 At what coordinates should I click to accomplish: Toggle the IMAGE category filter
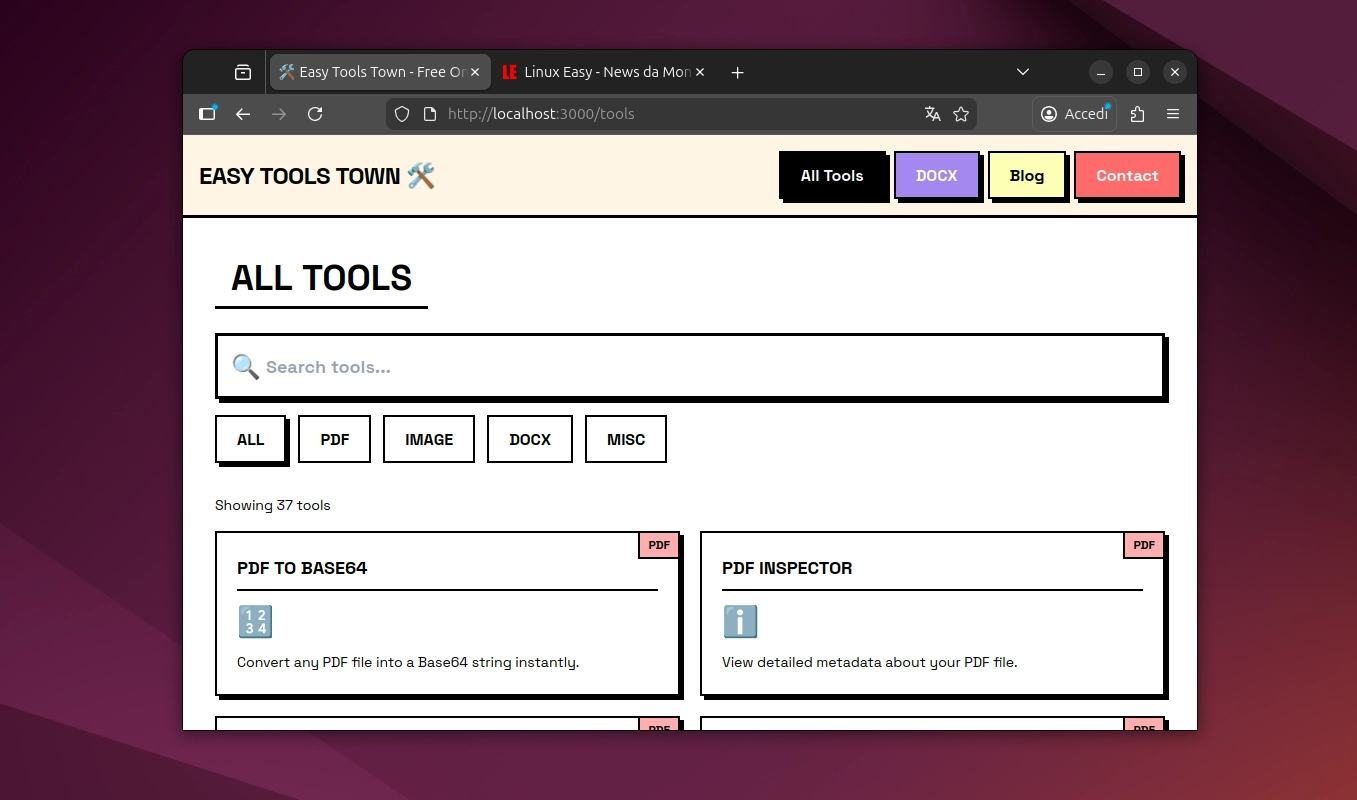point(428,439)
